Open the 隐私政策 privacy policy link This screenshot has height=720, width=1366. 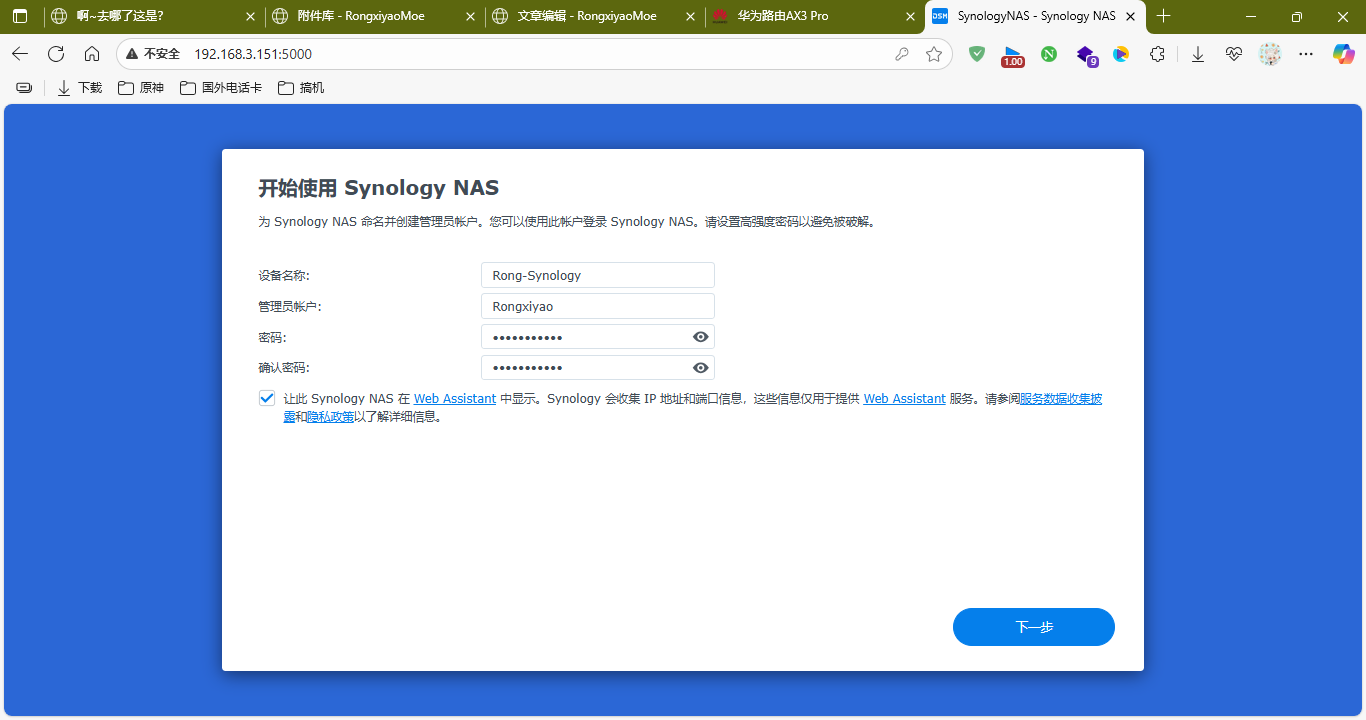331,417
